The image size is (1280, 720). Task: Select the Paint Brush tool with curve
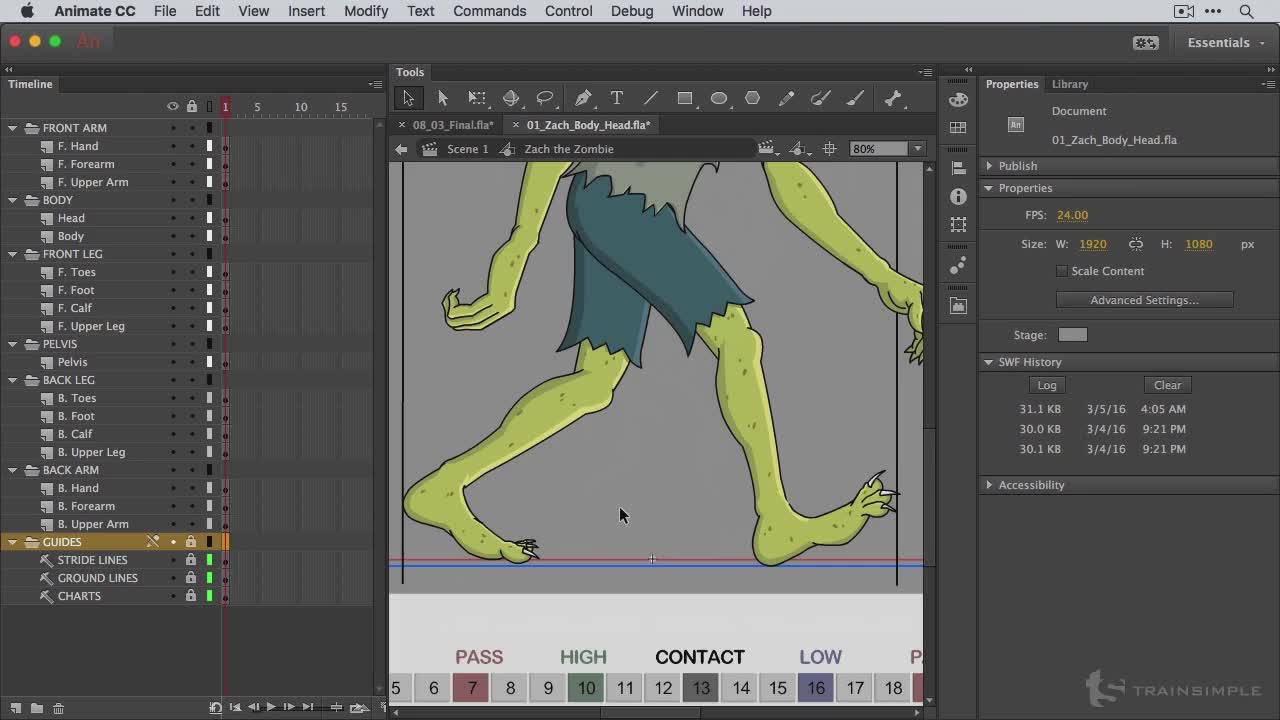tap(821, 98)
